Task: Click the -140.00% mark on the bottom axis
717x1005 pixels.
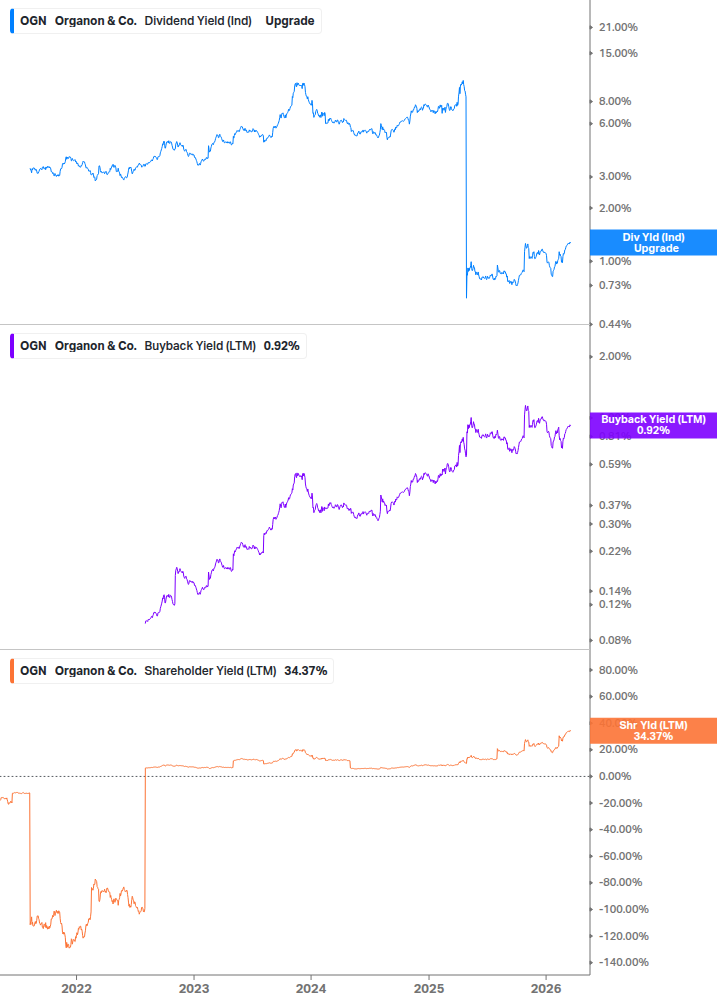Action: [x=625, y=963]
